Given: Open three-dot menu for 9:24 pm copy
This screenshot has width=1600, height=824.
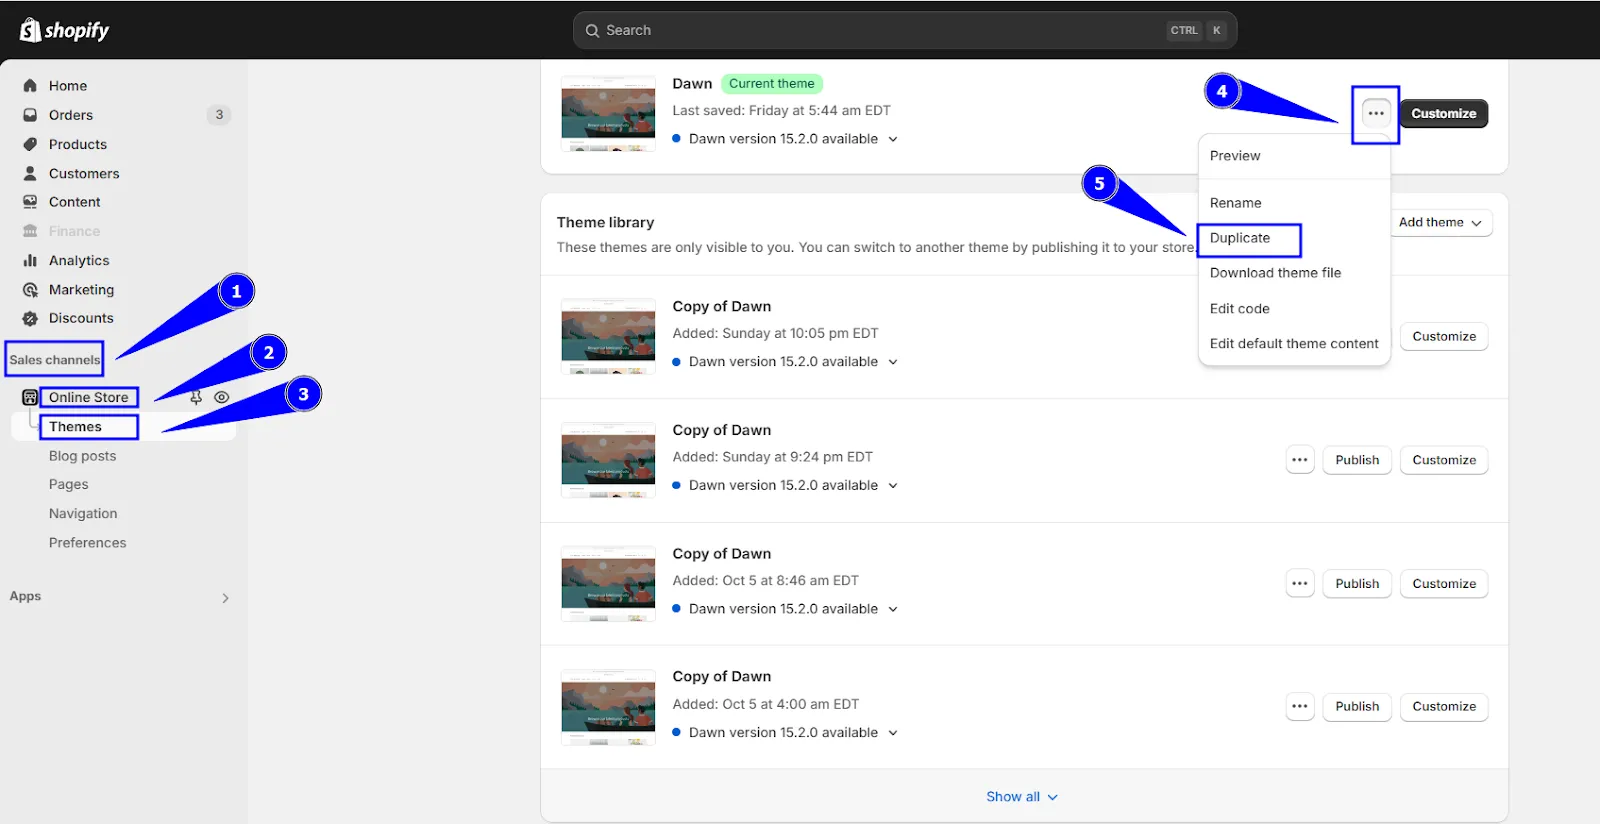Looking at the screenshot, I should (x=1300, y=460).
